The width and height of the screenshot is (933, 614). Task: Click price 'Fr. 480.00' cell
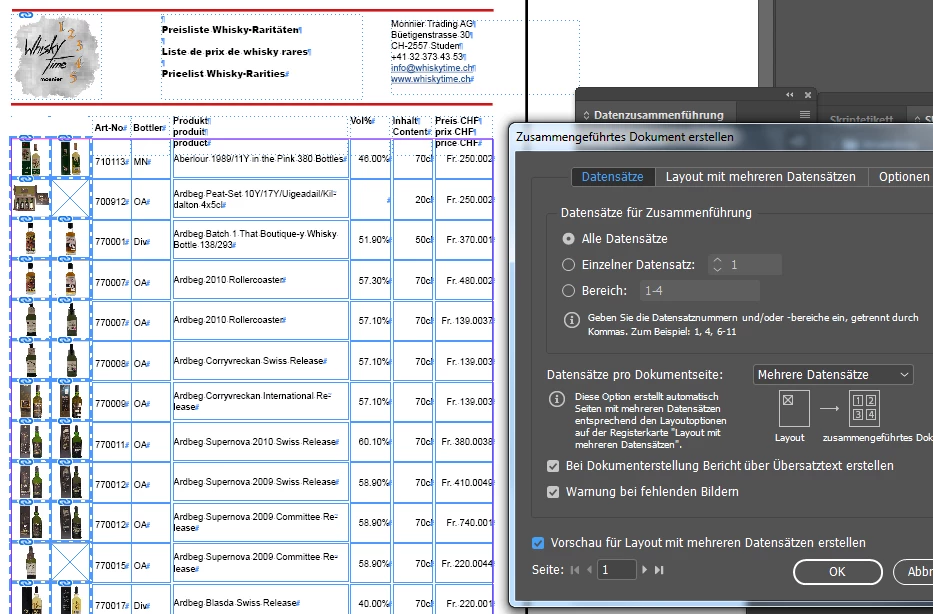pyautogui.click(x=464, y=280)
